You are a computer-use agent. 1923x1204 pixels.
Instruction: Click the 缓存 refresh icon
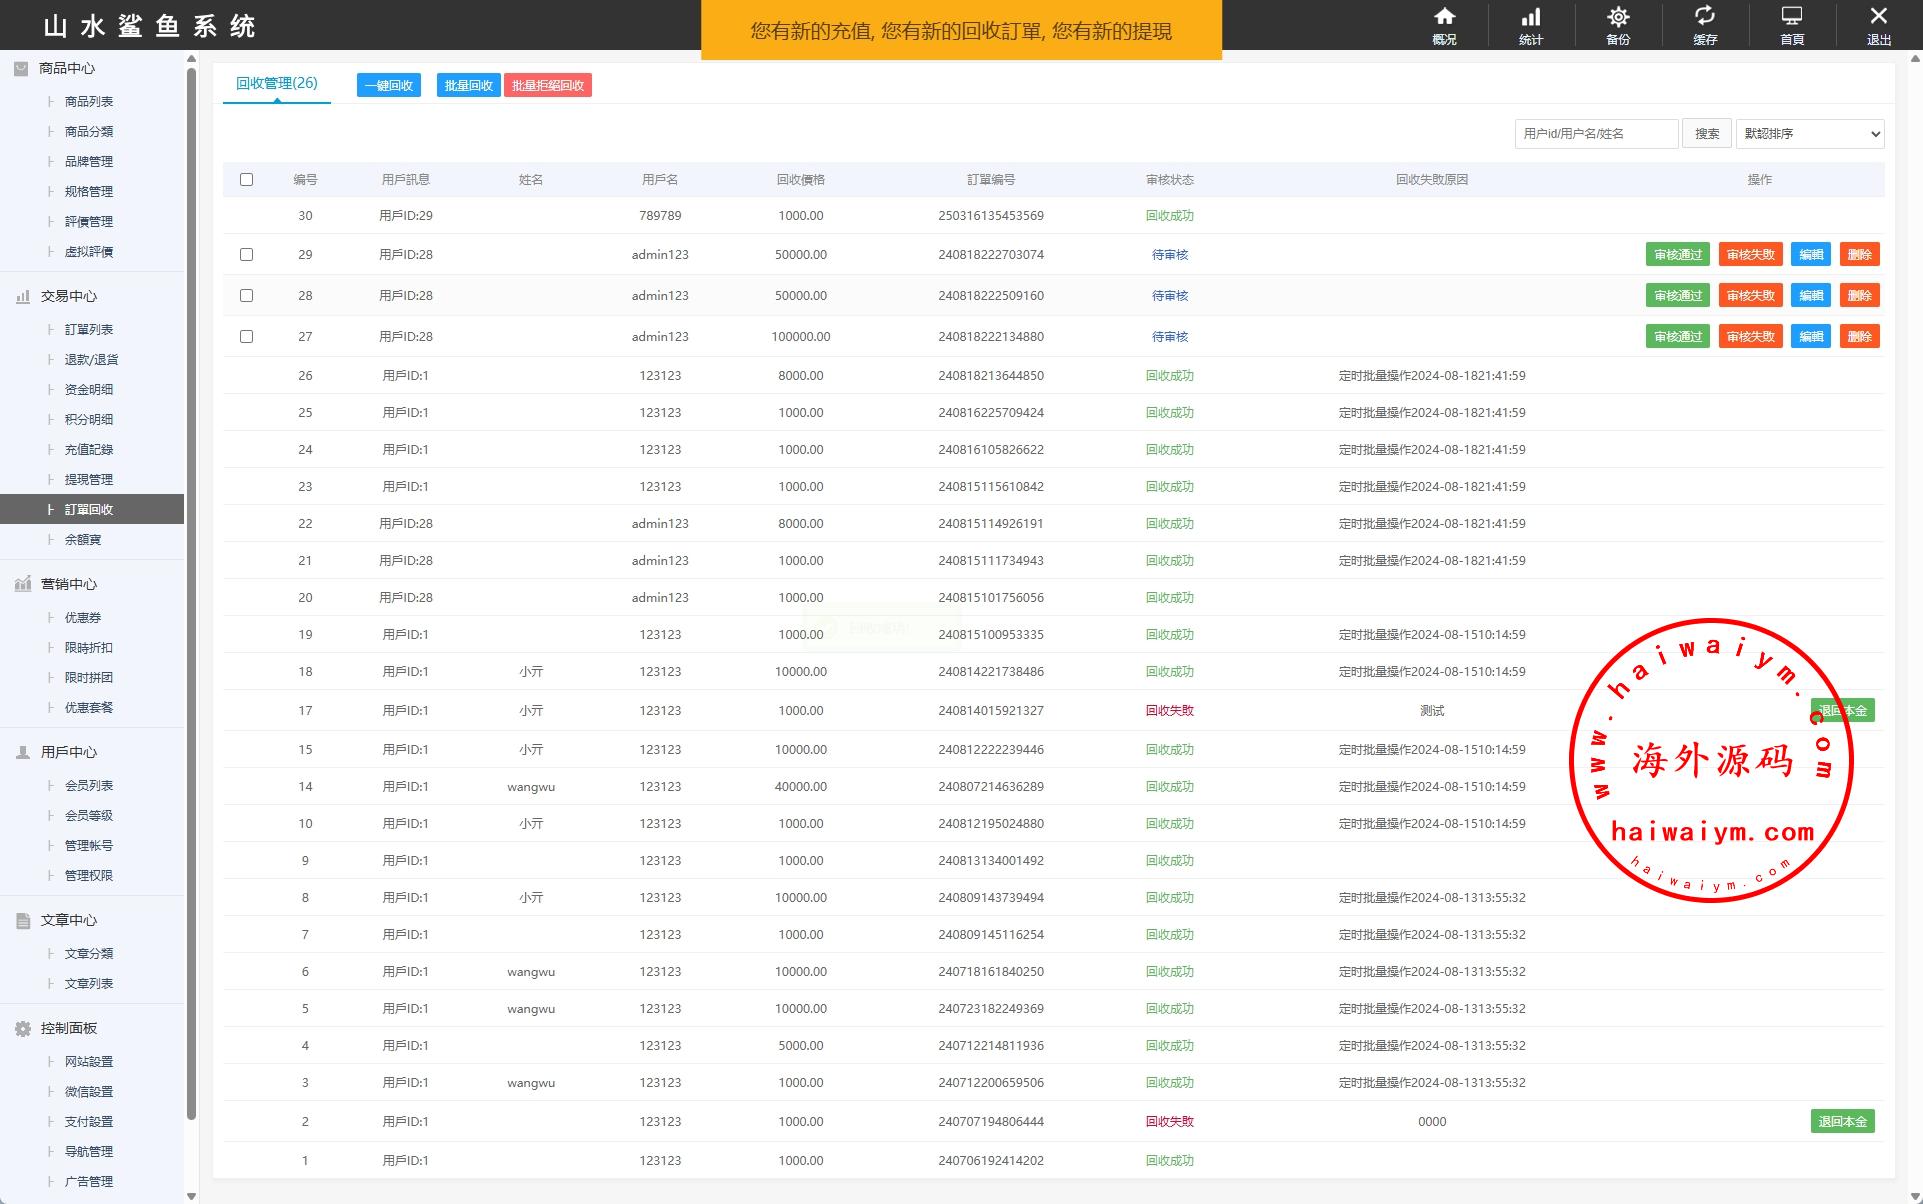[x=1705, y=17]
